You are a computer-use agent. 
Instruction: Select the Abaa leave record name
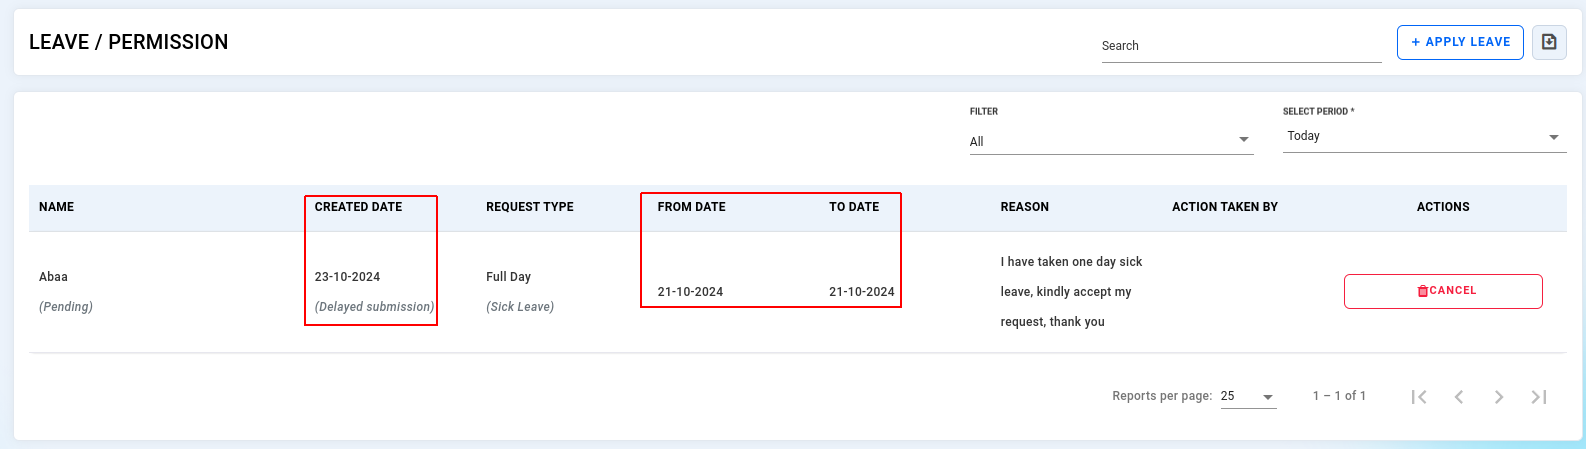coord(53,277)
